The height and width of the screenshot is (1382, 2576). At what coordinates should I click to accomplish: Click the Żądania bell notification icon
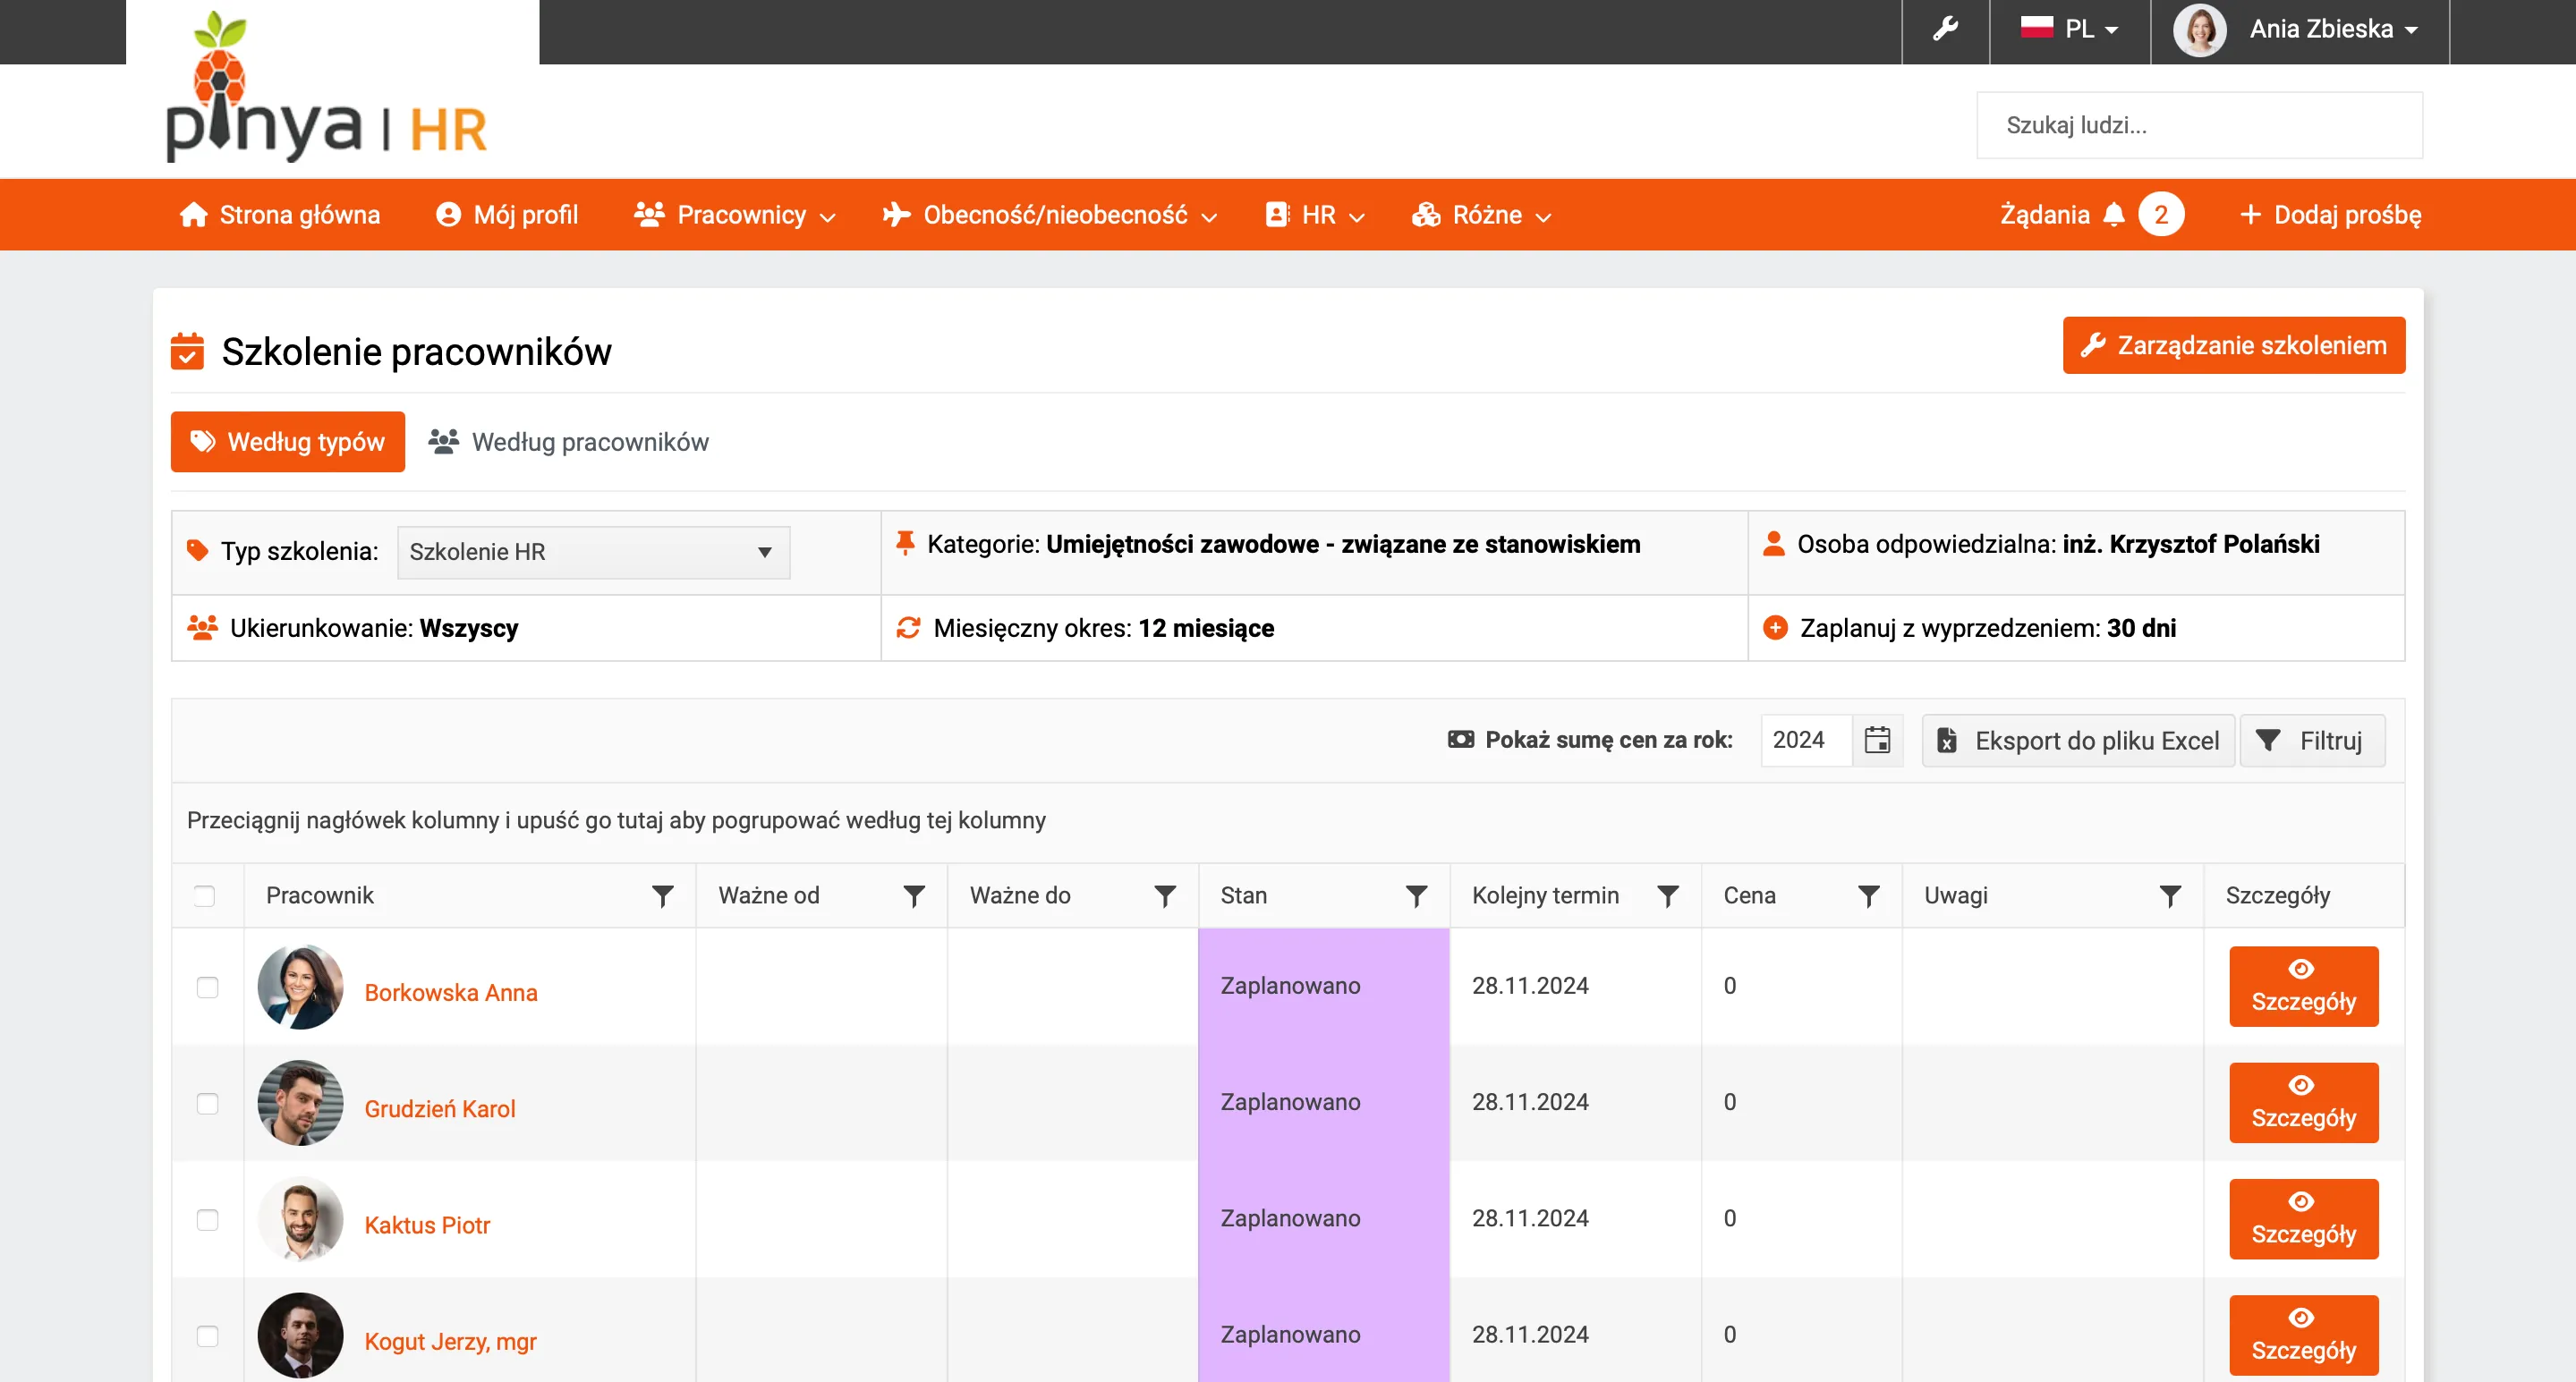(x=2113, y=215)
